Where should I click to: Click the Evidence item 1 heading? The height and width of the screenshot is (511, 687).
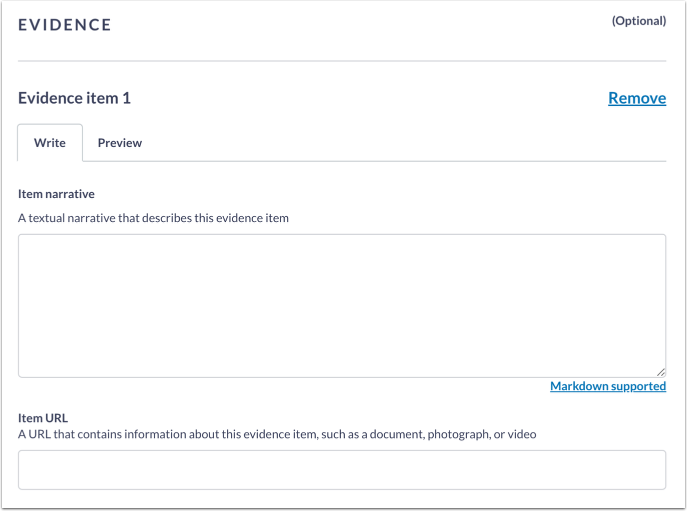74,98
